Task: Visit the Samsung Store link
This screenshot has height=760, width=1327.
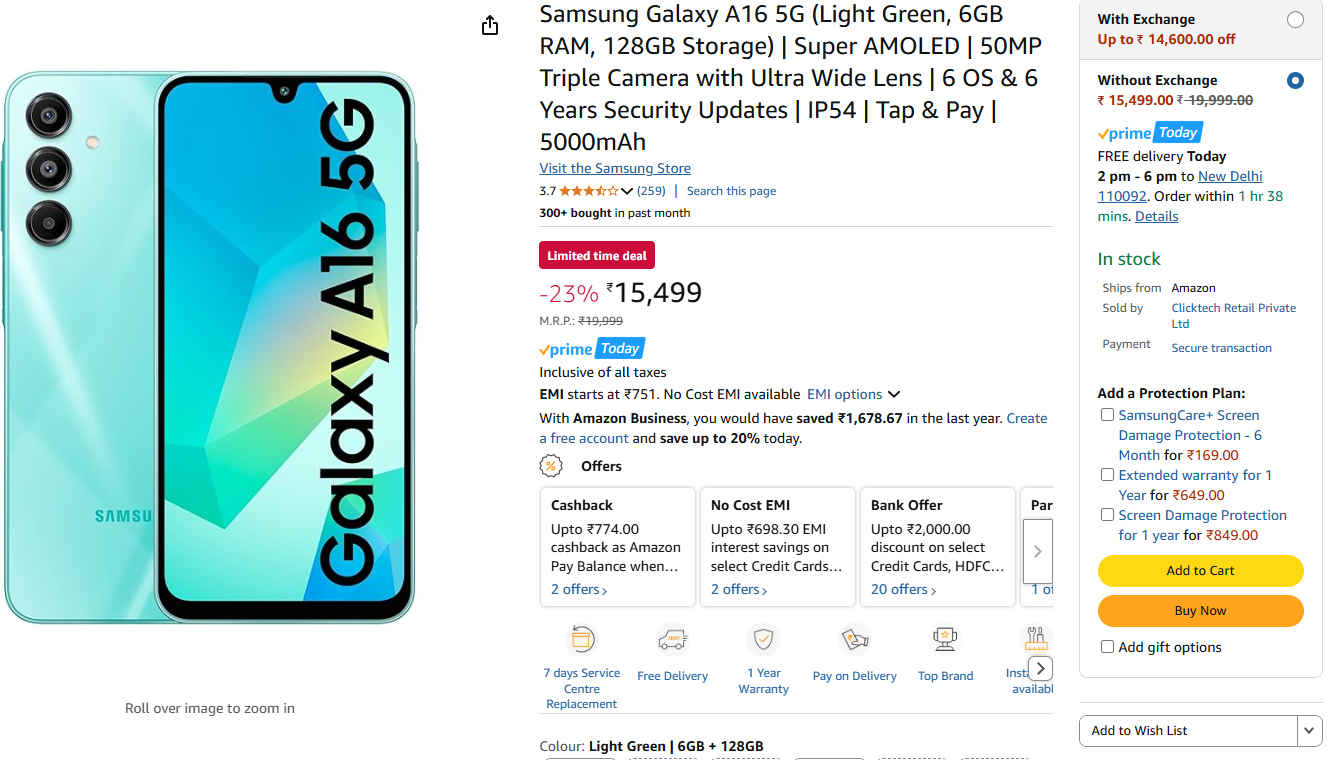Action: (x=615, y=168)
